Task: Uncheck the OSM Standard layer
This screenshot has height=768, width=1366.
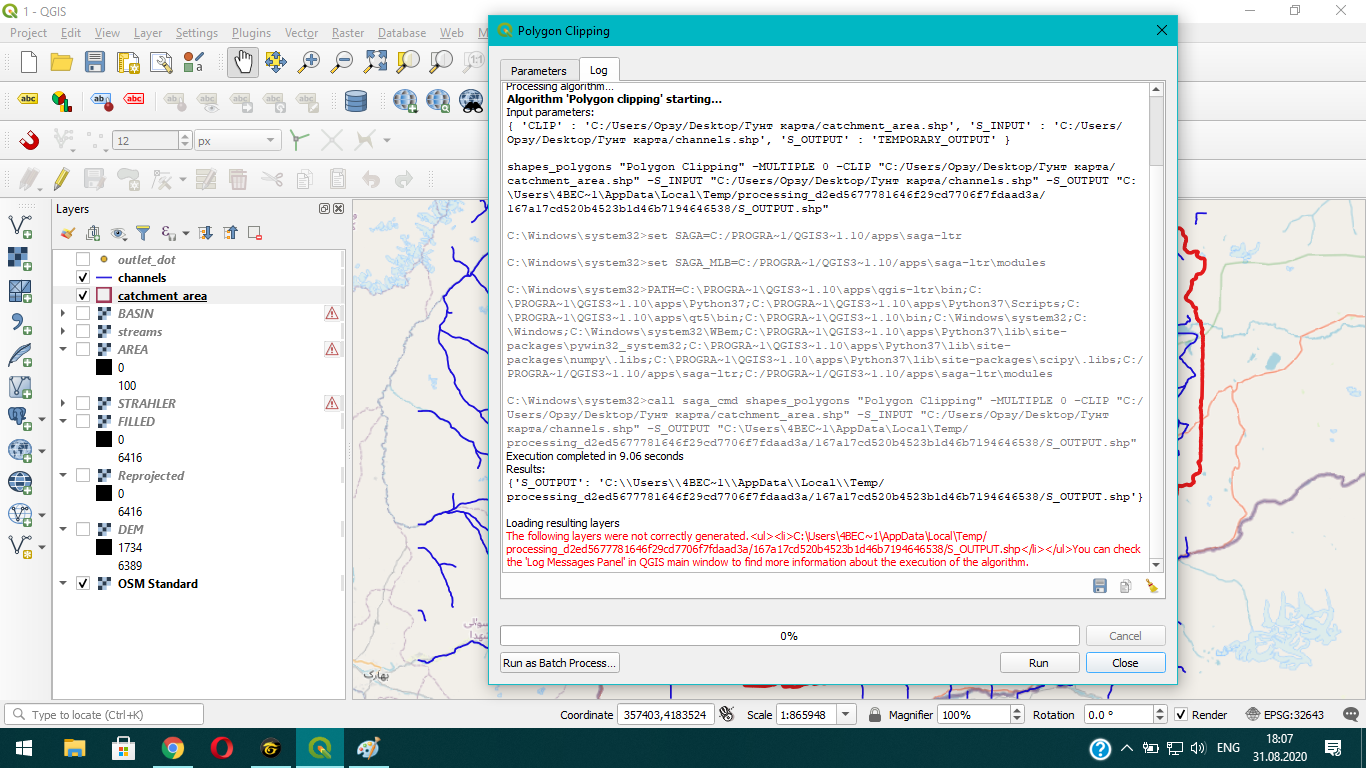Action: point(83,584)
